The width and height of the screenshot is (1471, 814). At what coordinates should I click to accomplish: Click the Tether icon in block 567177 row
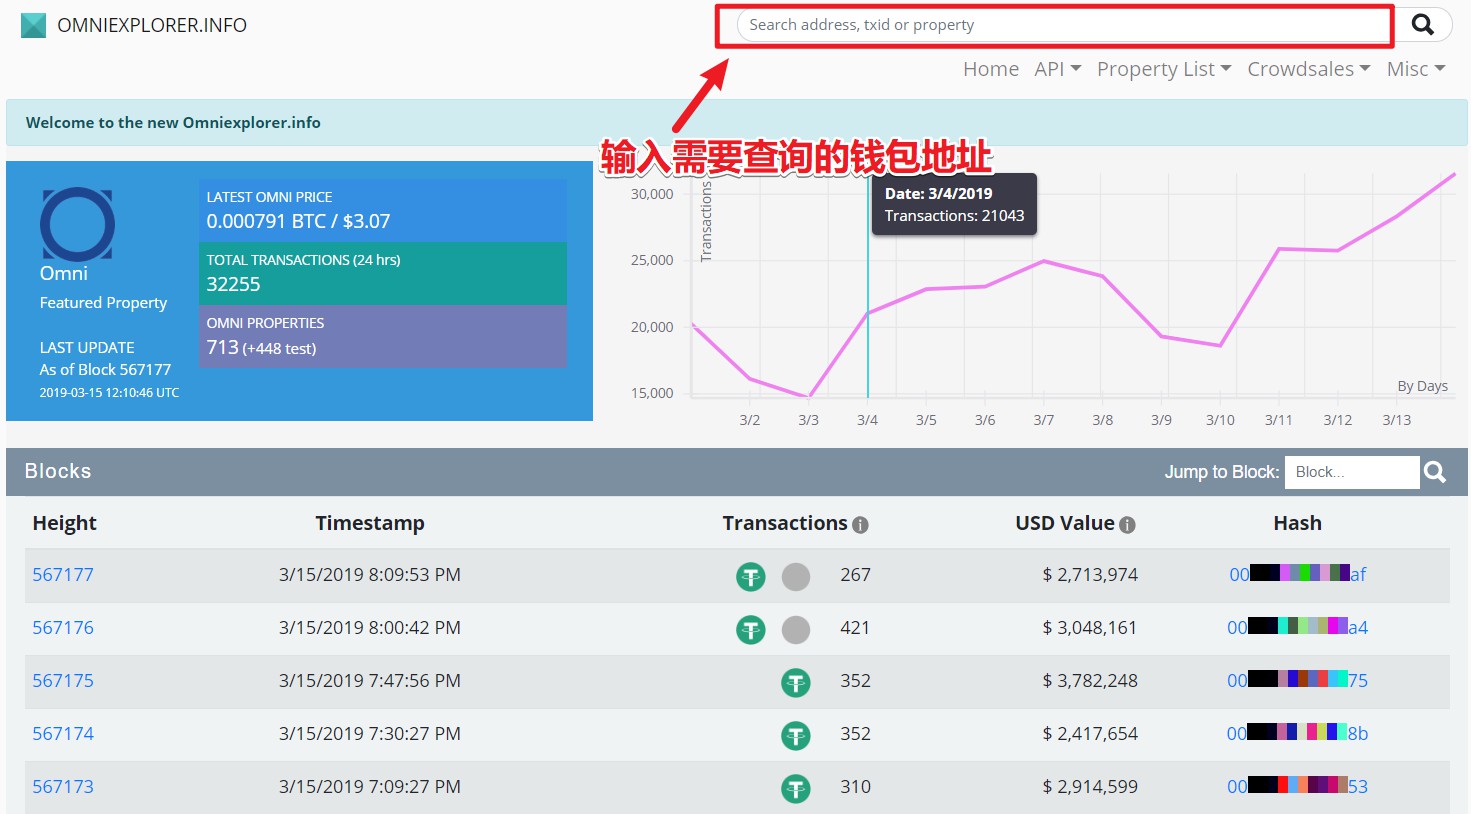(751, 576)
